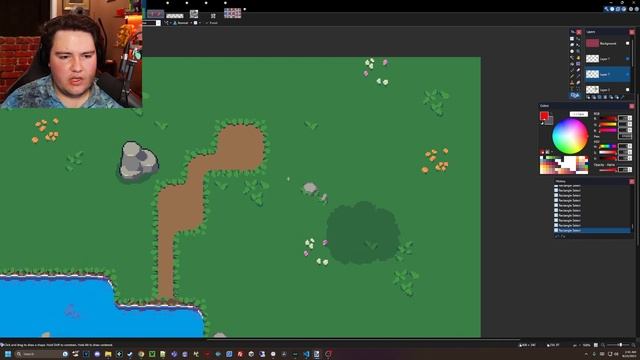Select the Color Picker tool
This screenshot has width=640, height=360.
click(578, 76)
